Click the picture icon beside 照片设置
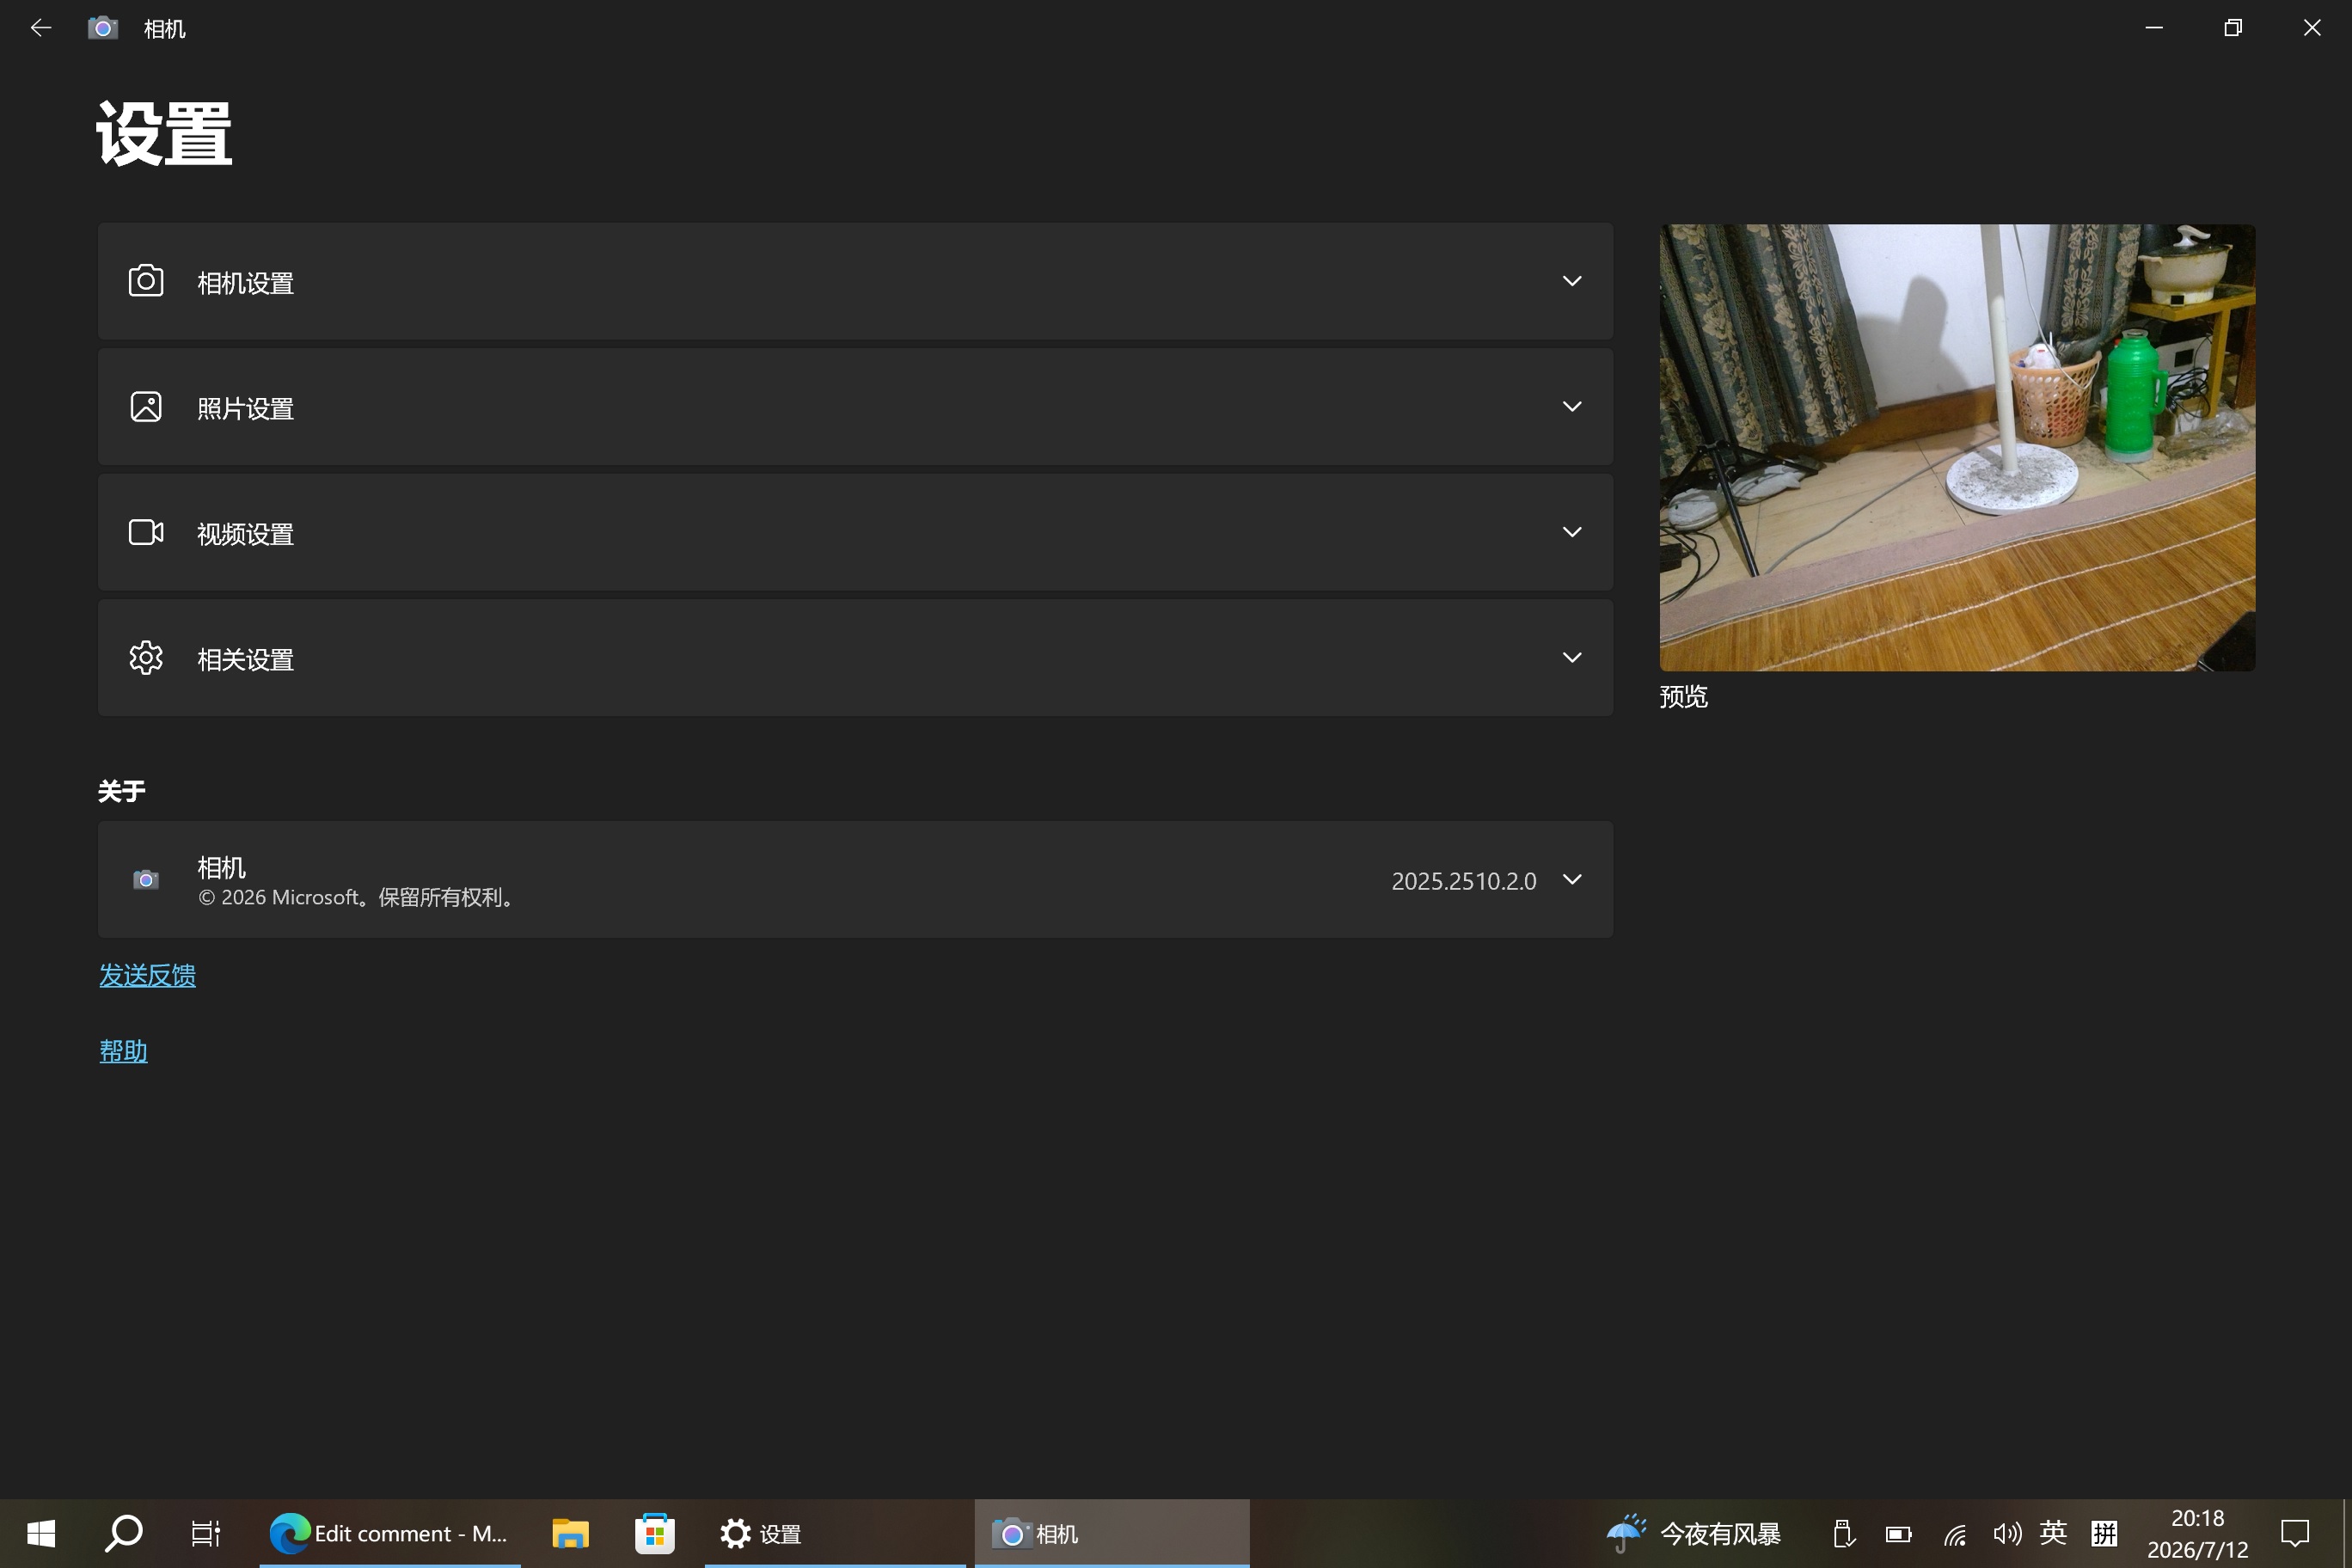The image size is (2352, 1568). coord(146,407)
